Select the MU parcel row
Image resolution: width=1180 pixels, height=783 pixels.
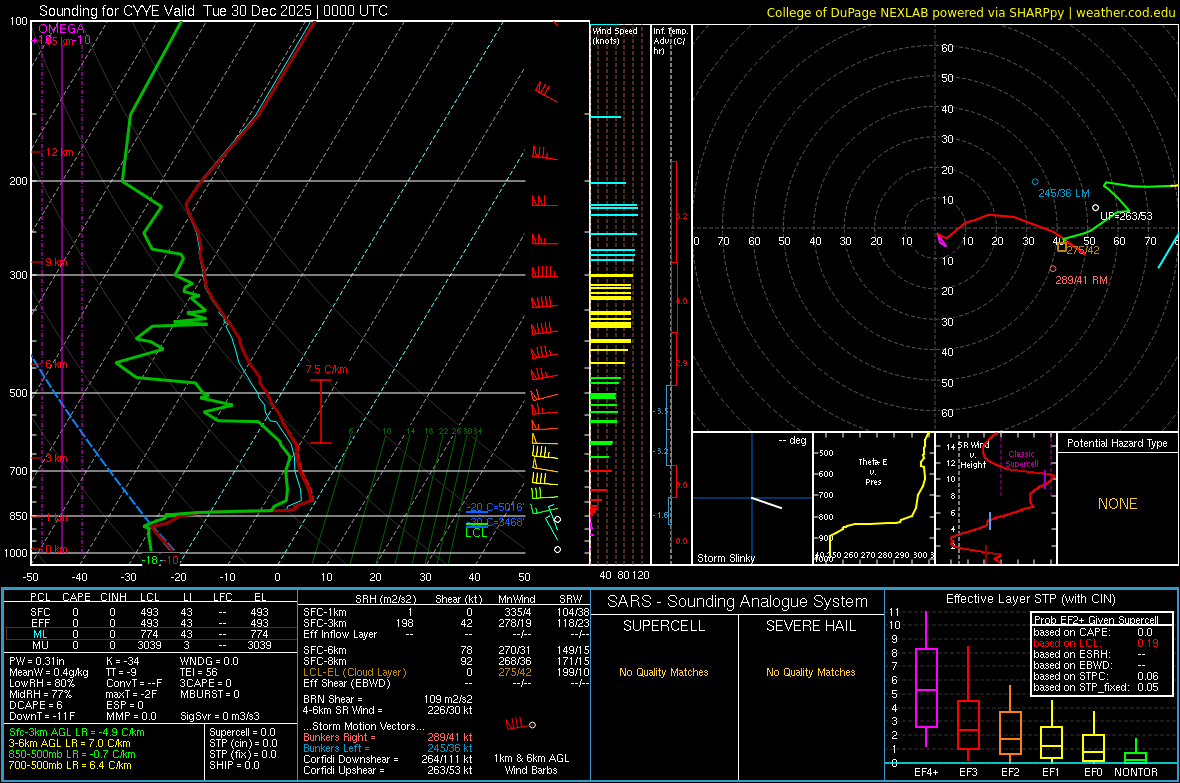[151, 645]
